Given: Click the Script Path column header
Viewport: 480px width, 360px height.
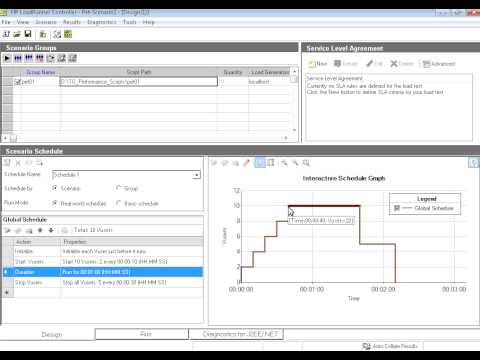Looking at the screenshot, I should pos(139,72).
